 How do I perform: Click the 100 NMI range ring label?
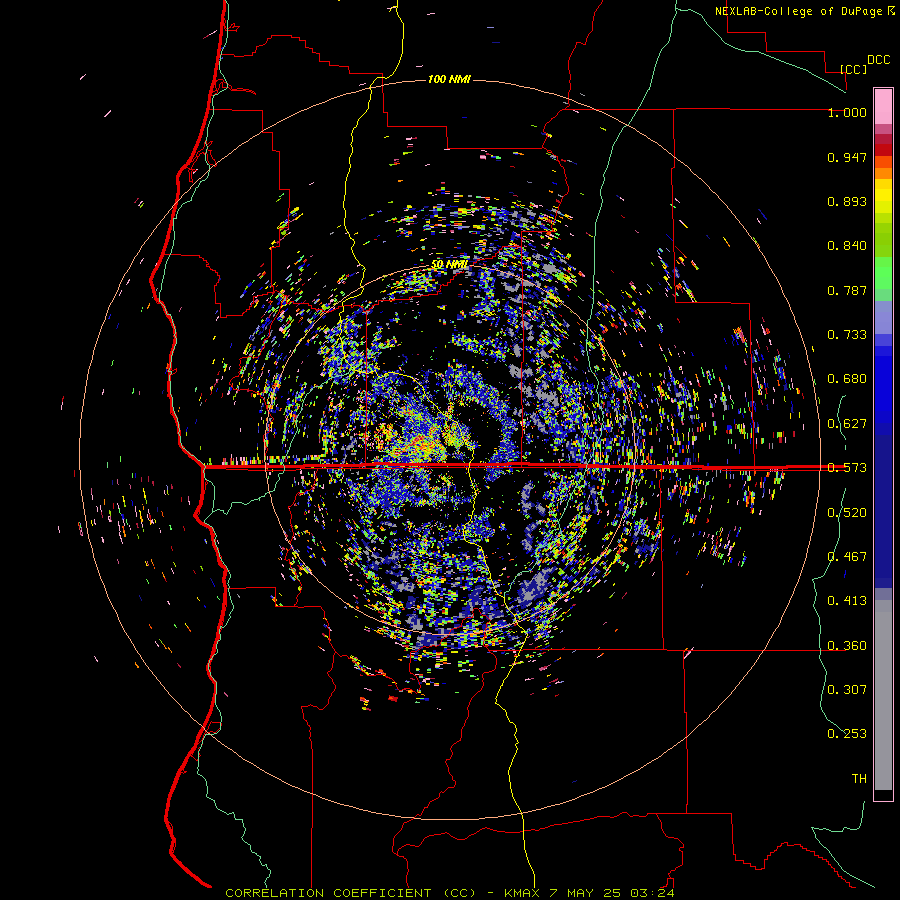point(449,79)
